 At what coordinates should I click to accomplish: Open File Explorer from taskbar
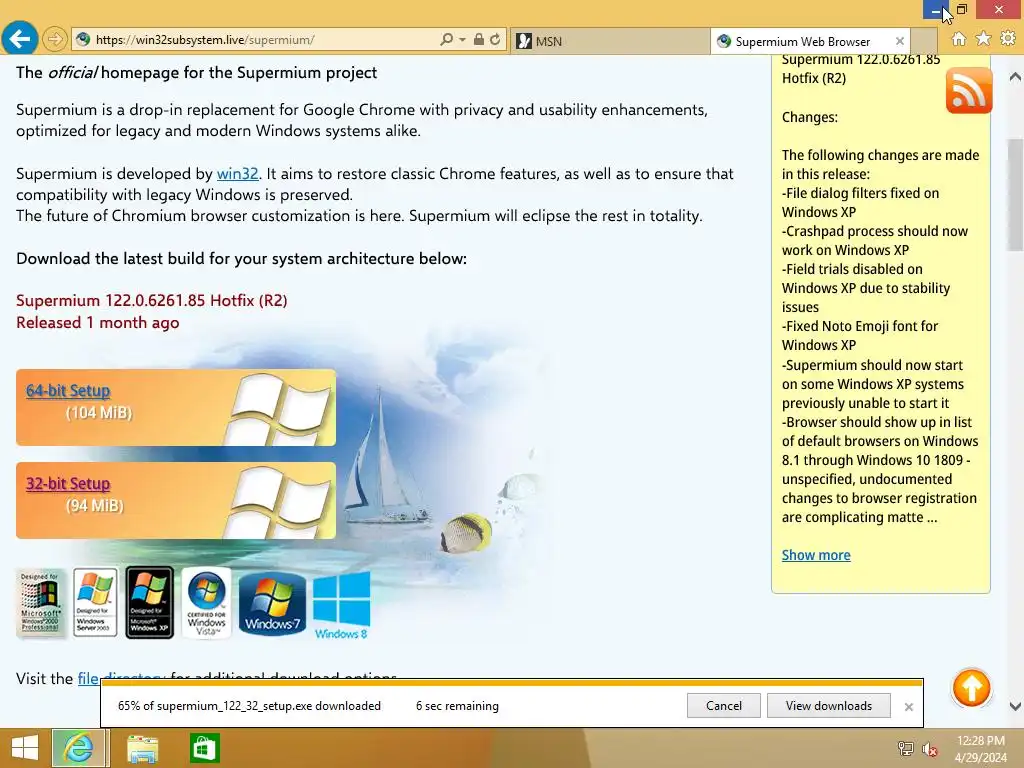tap(142, 748)
